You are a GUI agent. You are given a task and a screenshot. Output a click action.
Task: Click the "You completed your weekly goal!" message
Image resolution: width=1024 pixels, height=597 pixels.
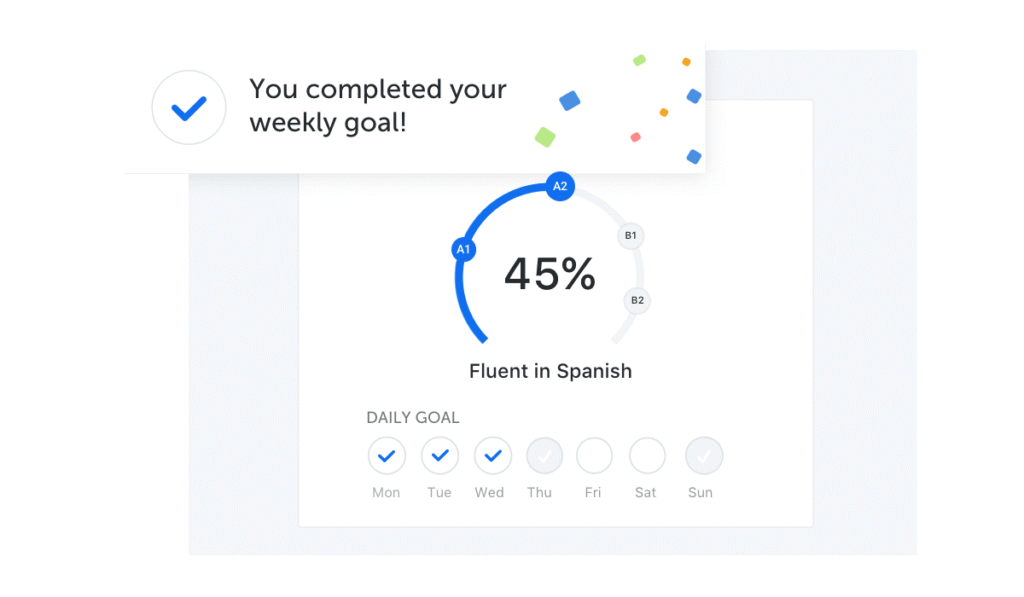[x=377, y=106]
